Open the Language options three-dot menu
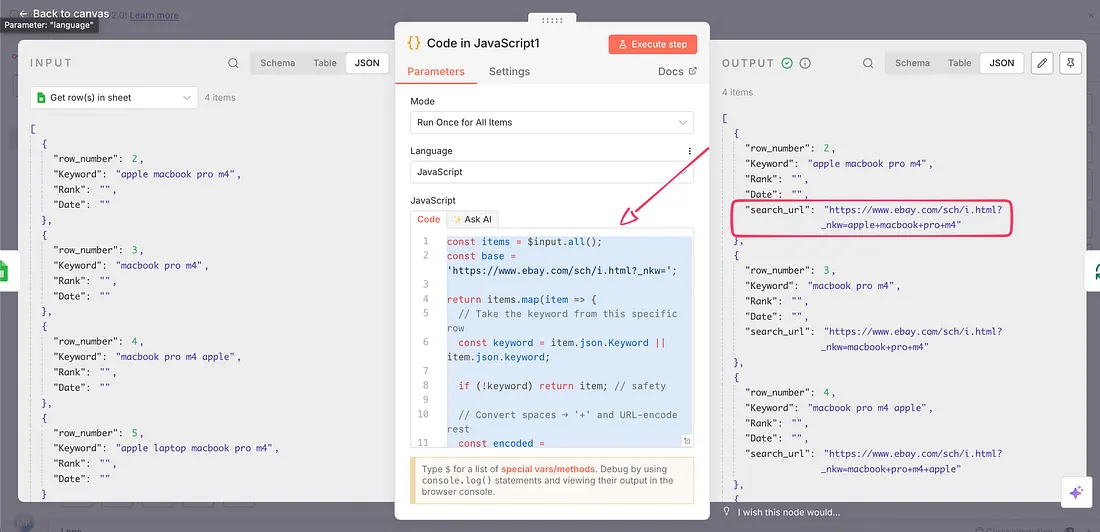Viewport: 1100px width, 532px height. pyautogui.click(x=689, y=152)
